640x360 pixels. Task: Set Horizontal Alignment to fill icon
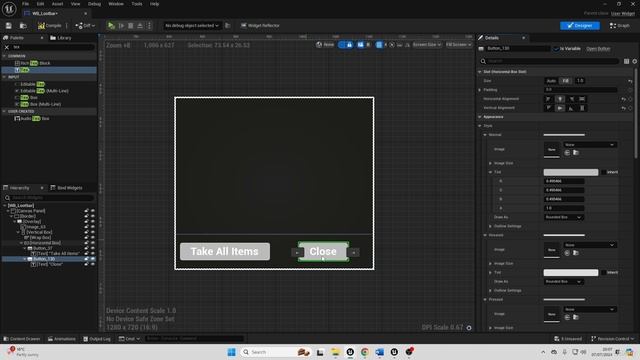(582, 99)
